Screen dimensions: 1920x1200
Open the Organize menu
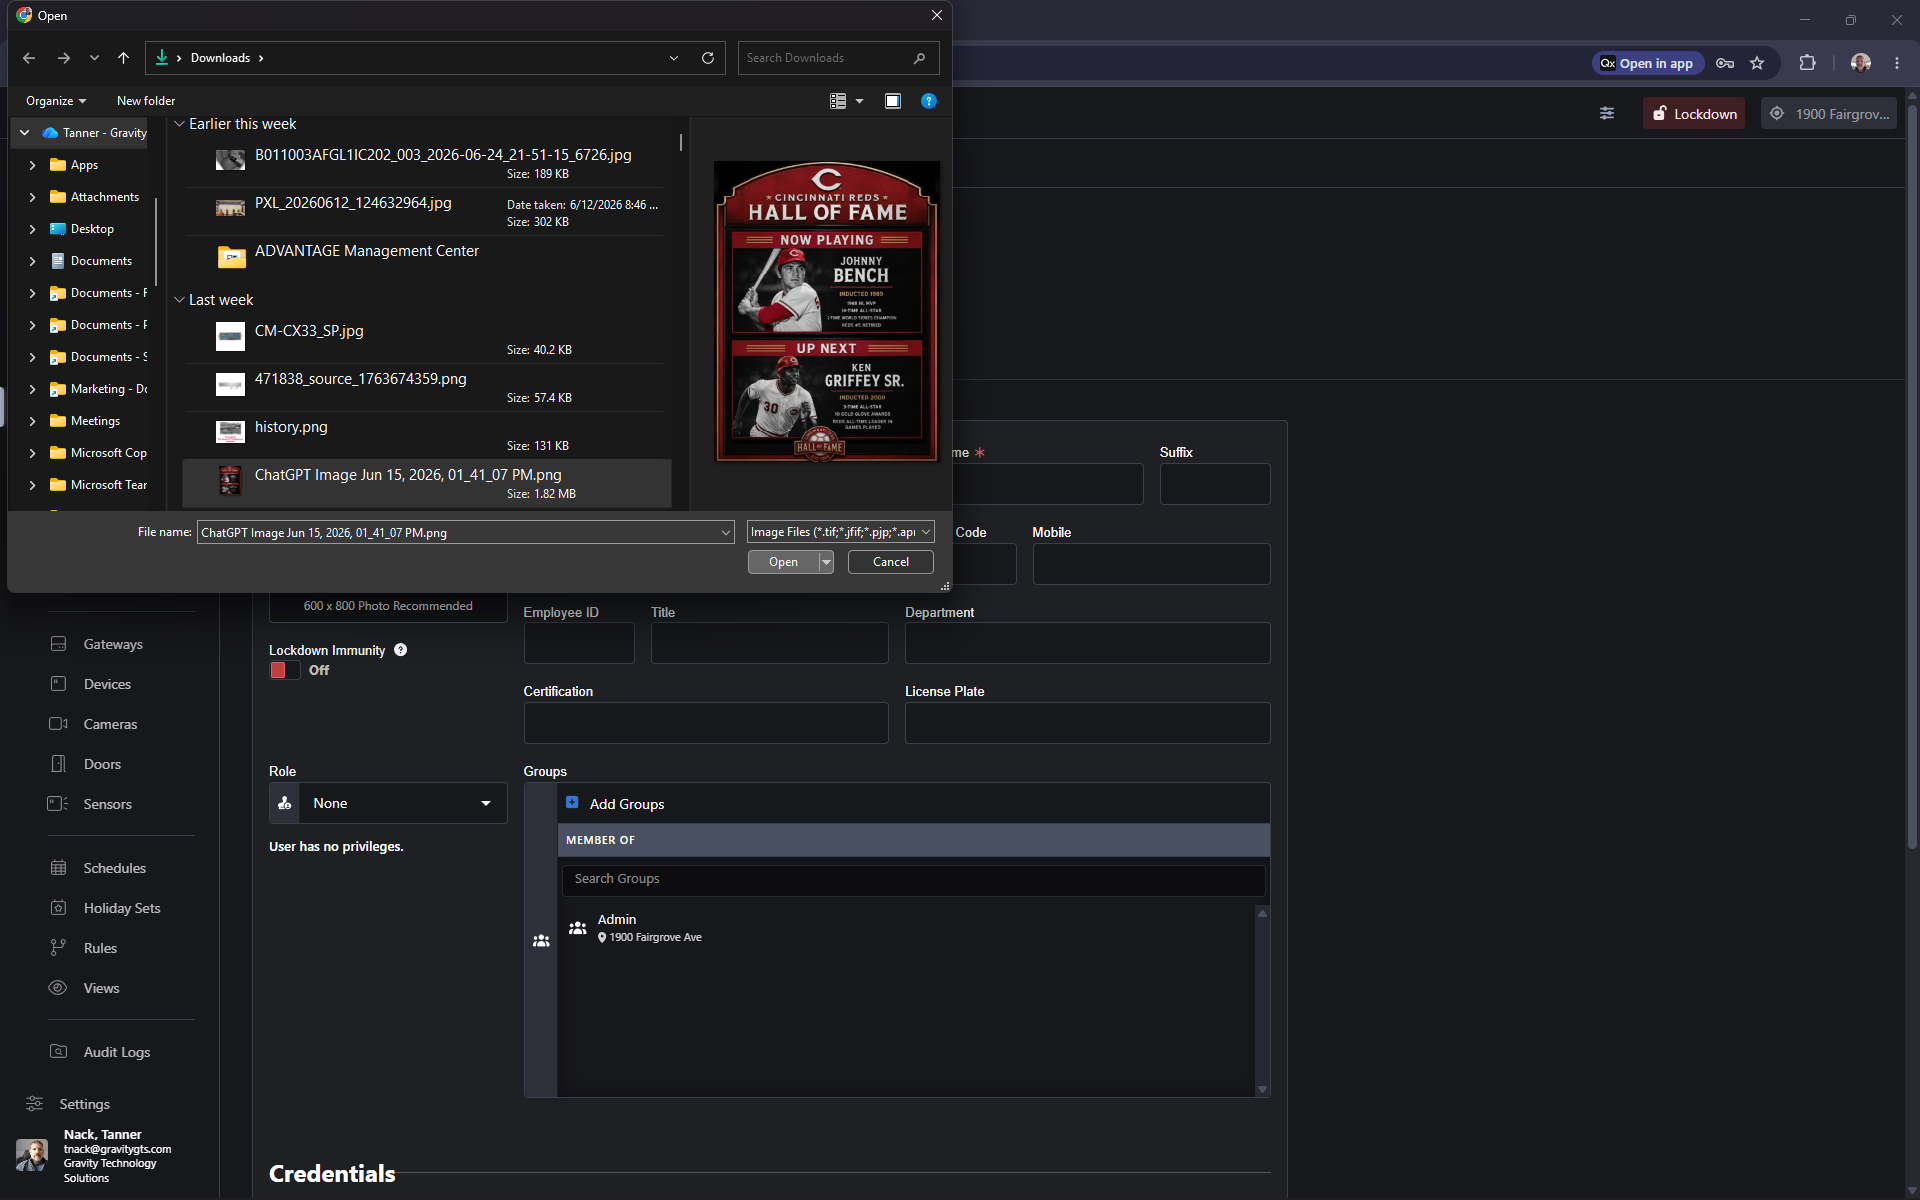pos(56,101)
